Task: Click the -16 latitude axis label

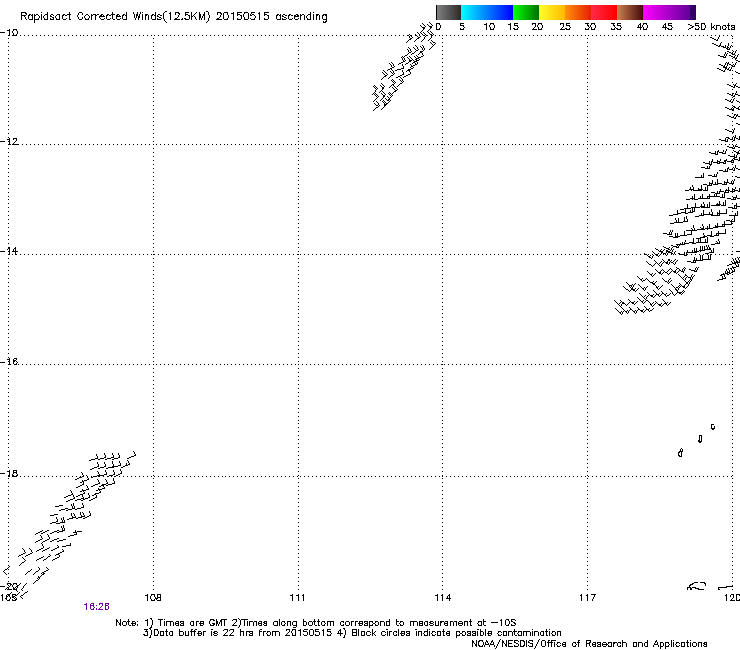Action: tap(9, 362)
